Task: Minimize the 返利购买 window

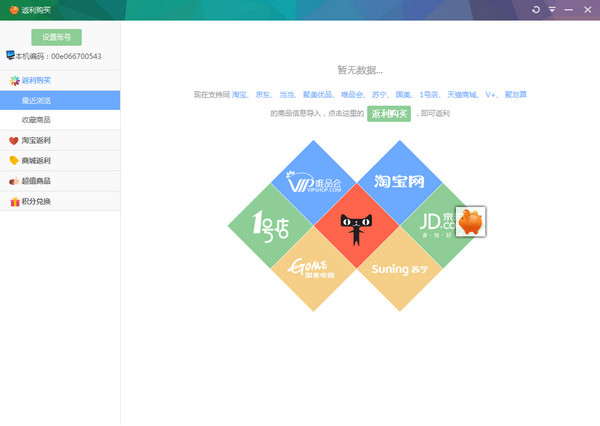Action: (569, 10)
